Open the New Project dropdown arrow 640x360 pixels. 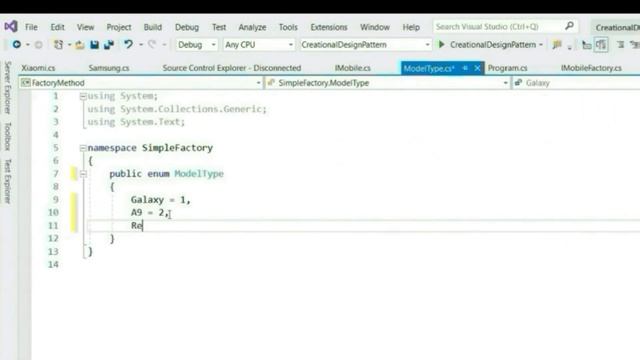point(69,44)
